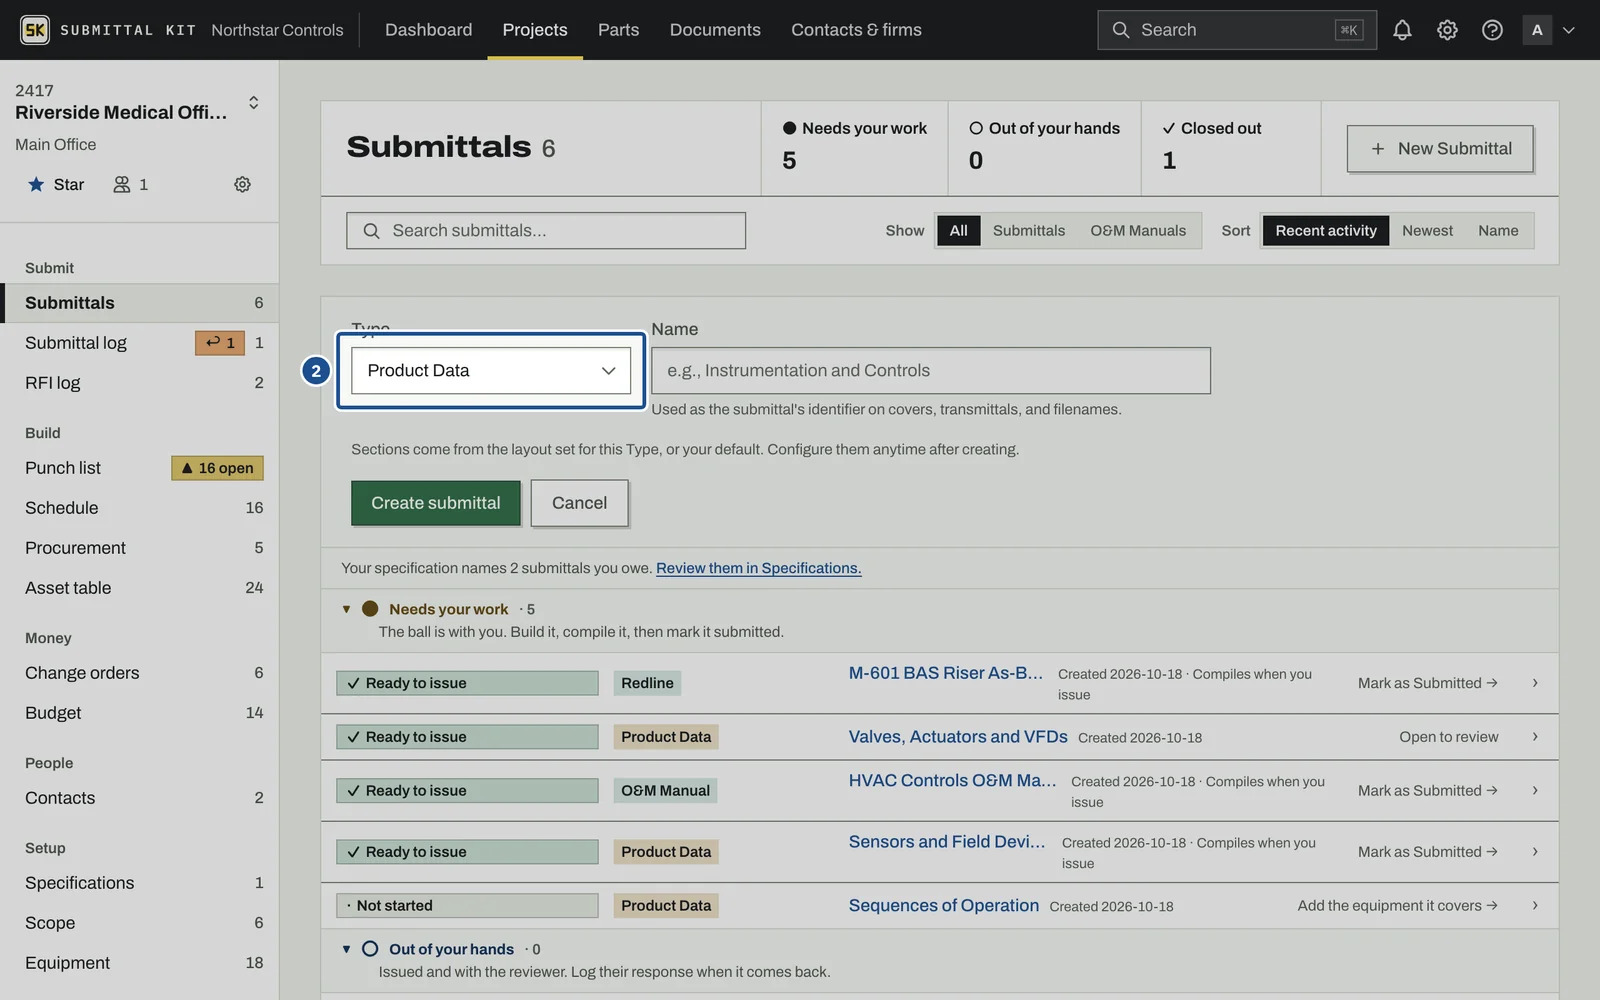
Task: Open the Parts tab
Action: (618, 30)
